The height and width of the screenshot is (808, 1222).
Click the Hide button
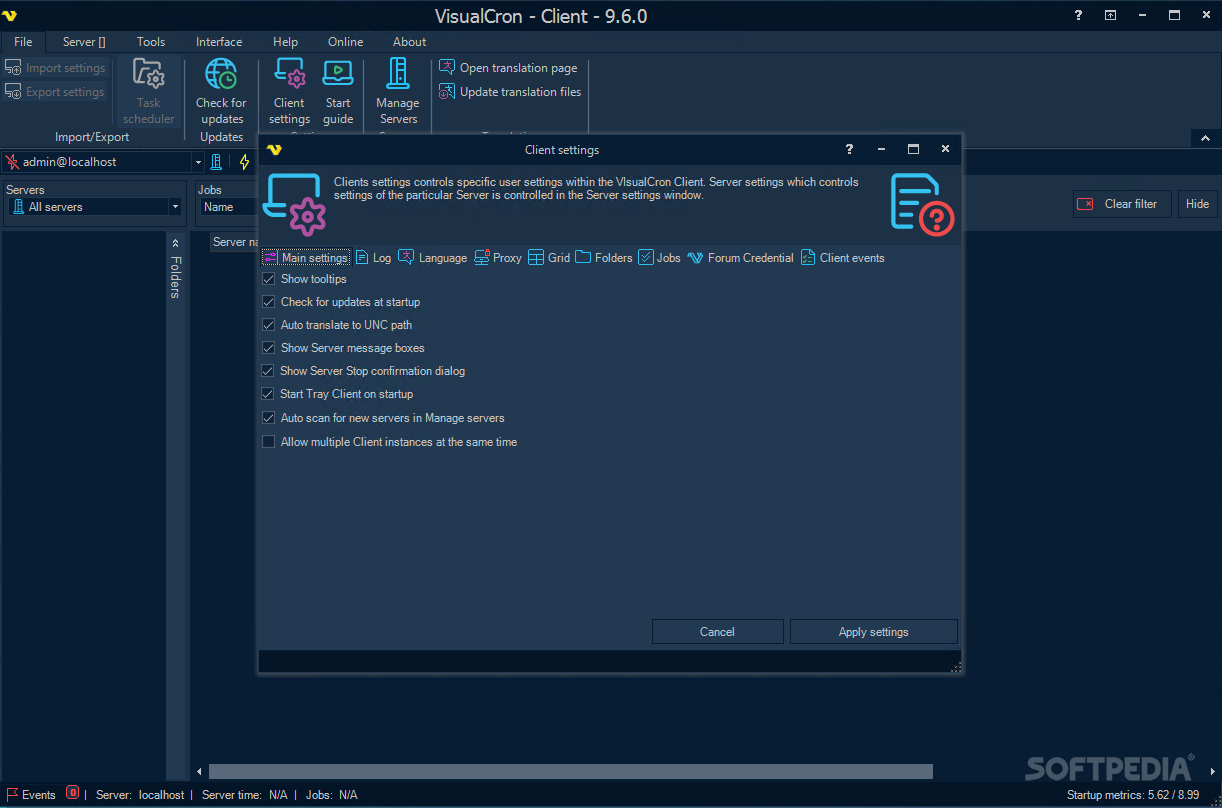pos(1197,204)
